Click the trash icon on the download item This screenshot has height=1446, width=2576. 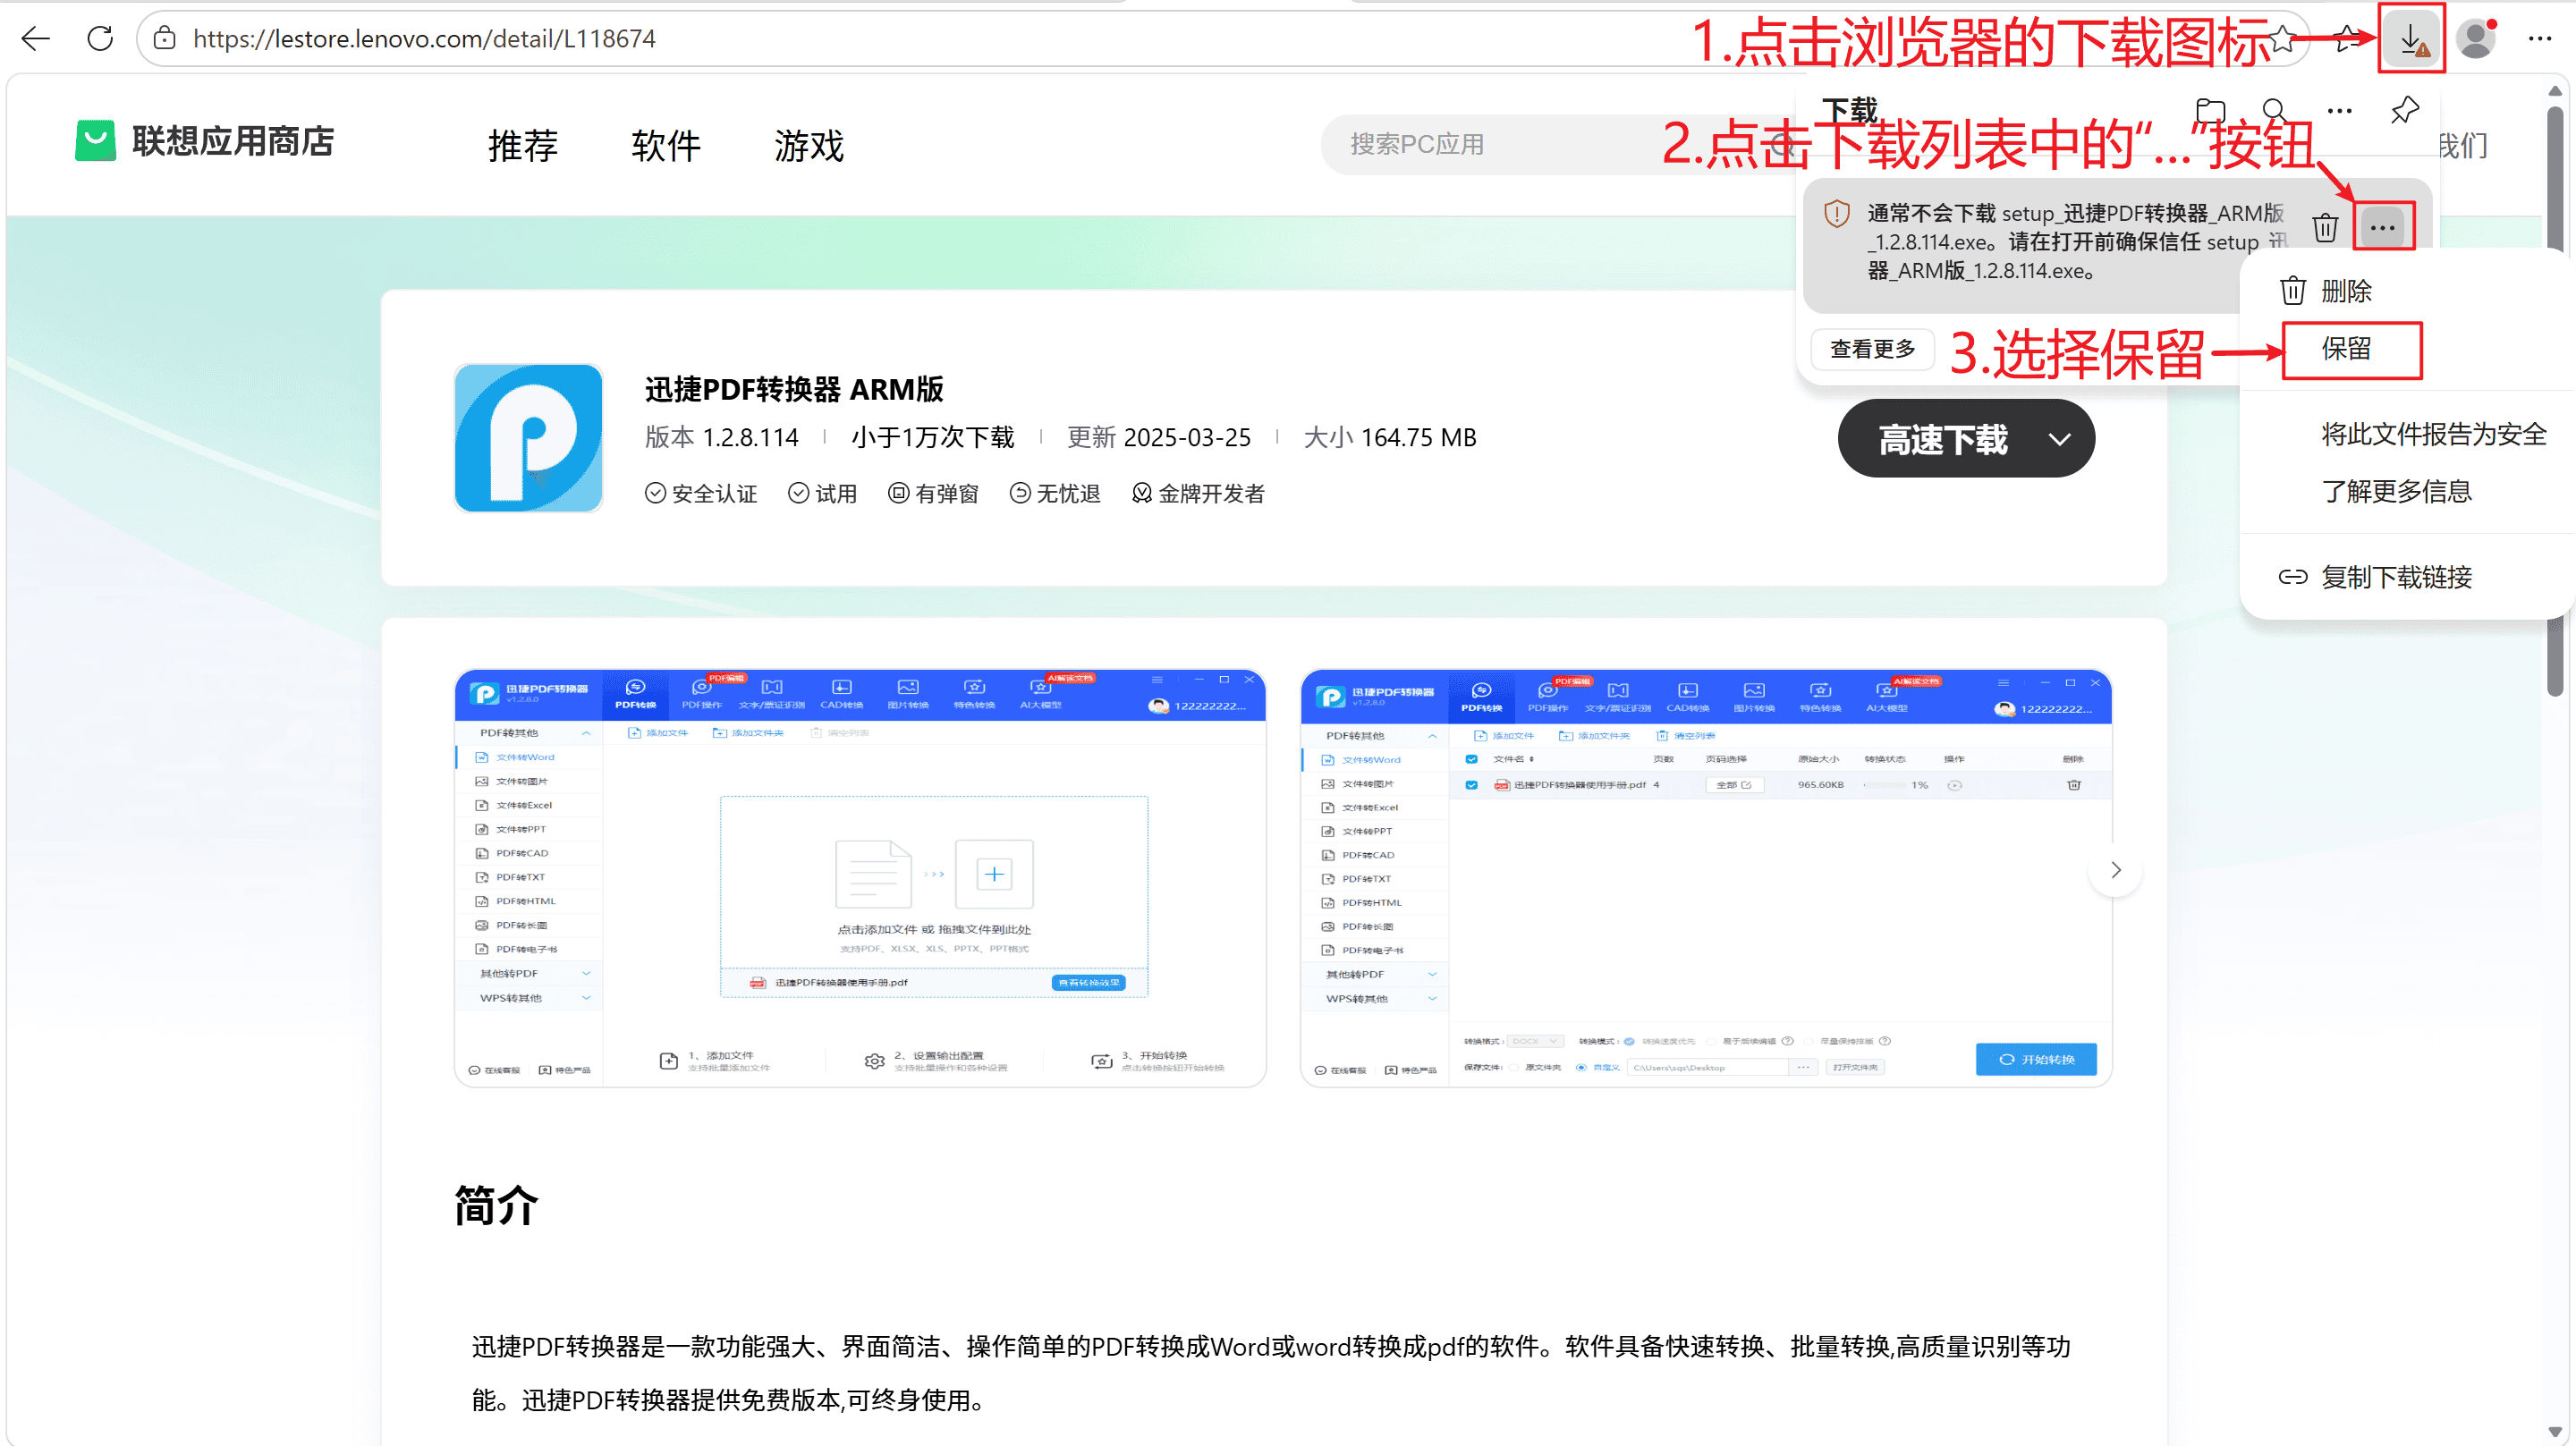point(2325,228)
